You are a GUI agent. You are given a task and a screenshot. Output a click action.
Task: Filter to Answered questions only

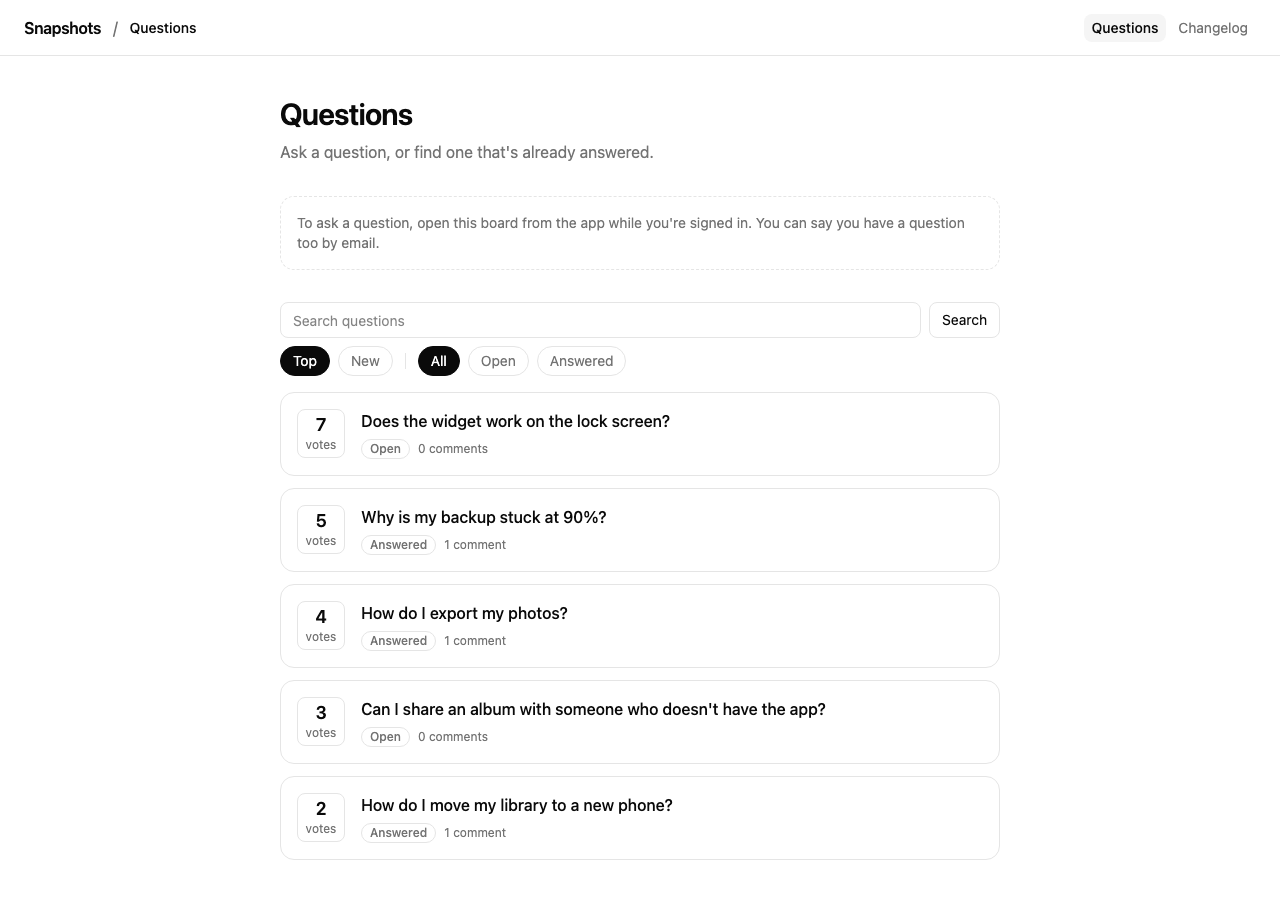tap(581, 361)
